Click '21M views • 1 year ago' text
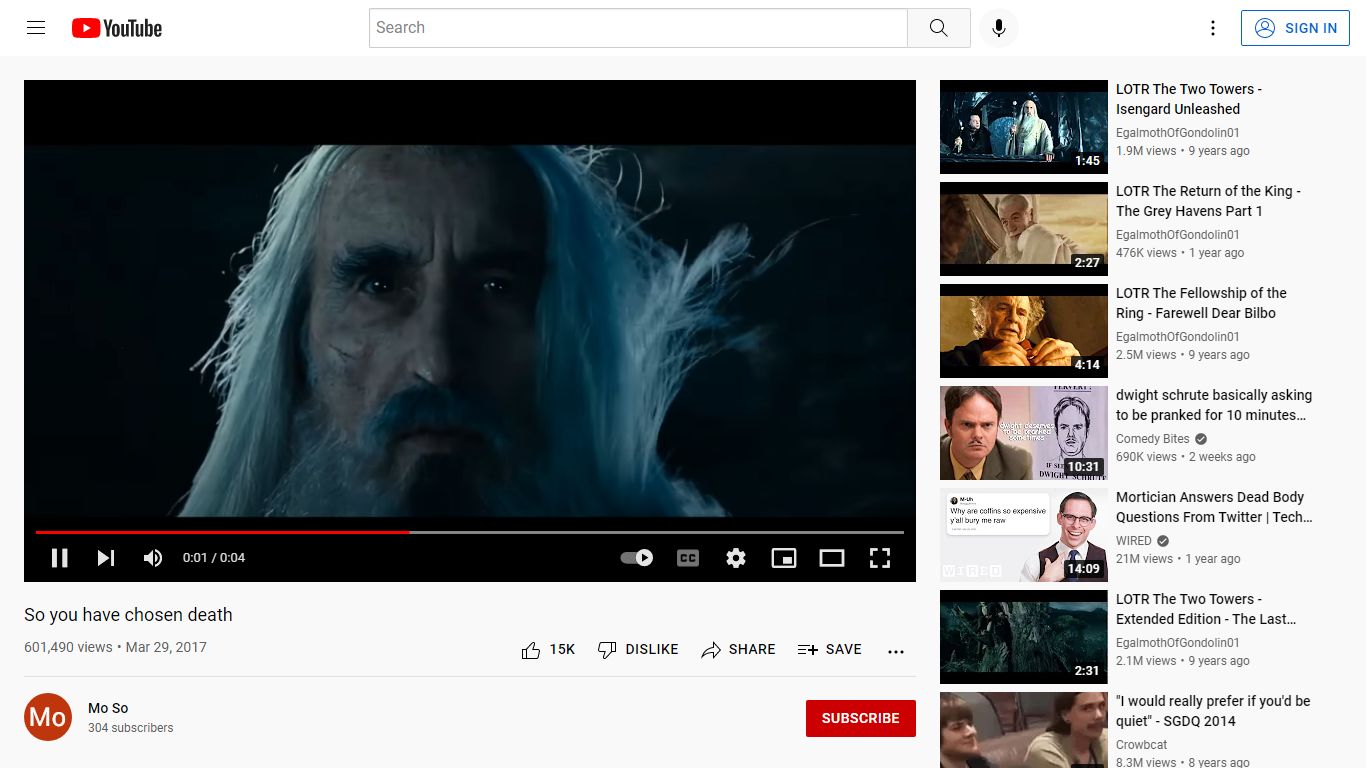 [1178, 559]
